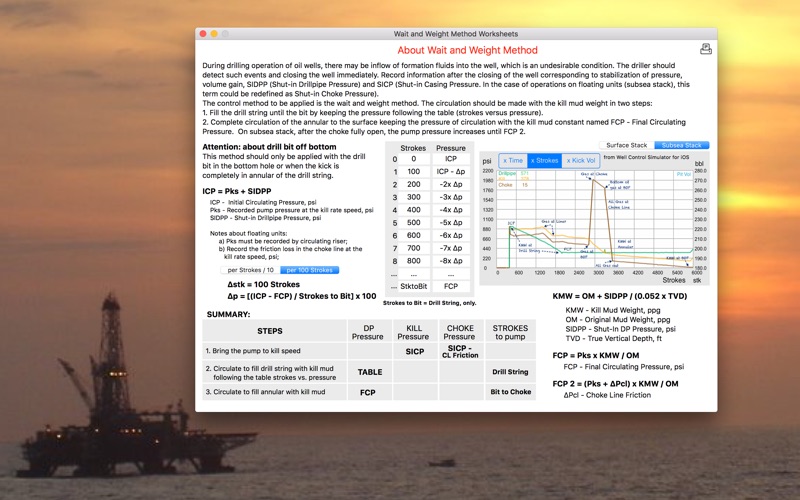This screenshot has width=800, height=500.
Task: Click the '-3x Δp' pressure cell
Action: [x=451, y=197]
